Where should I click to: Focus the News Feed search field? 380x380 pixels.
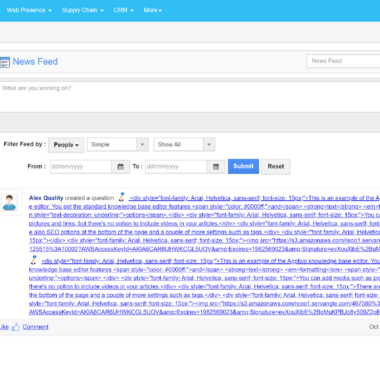[x=343, y=61]
